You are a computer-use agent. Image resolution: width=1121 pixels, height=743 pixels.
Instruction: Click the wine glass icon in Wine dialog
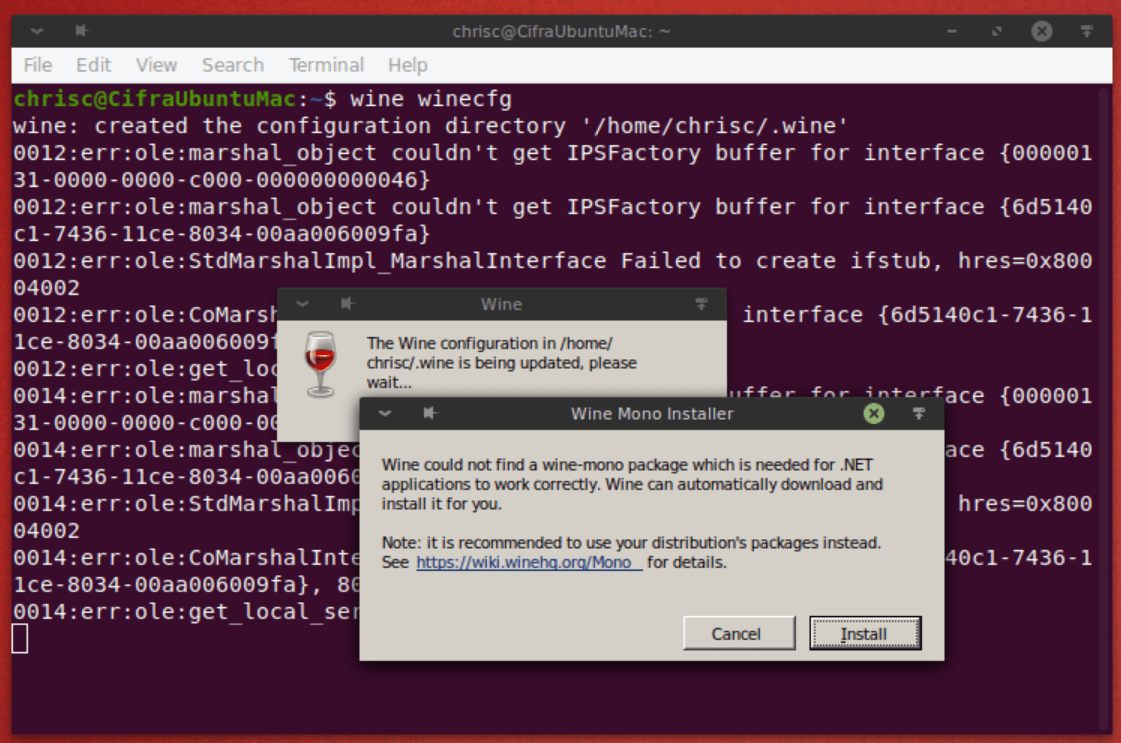[x=320, y=364]
